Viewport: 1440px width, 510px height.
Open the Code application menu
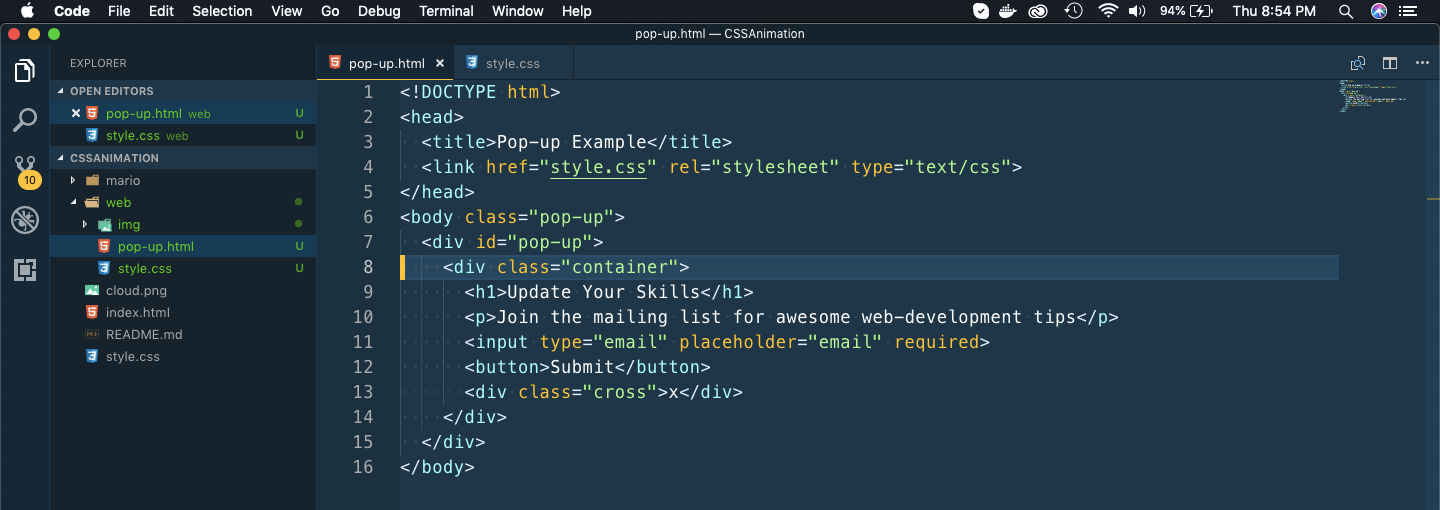[72, 11]
